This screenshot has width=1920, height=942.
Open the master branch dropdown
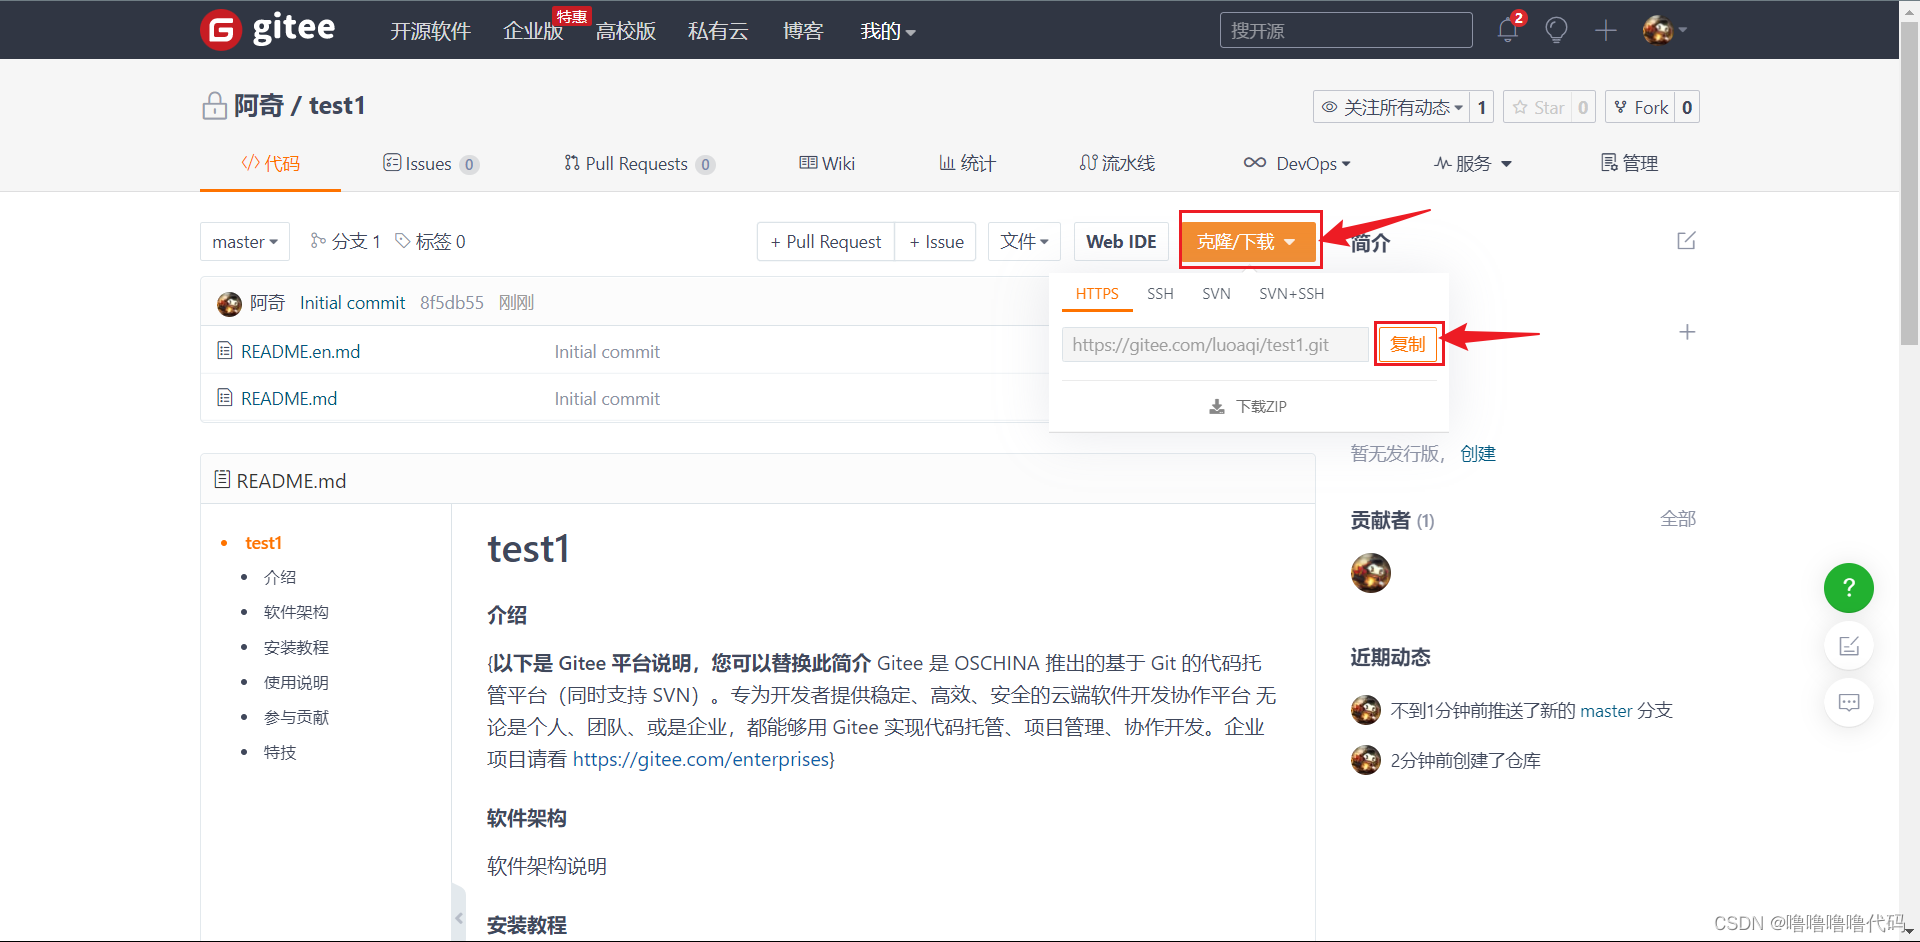coord(245,242)
